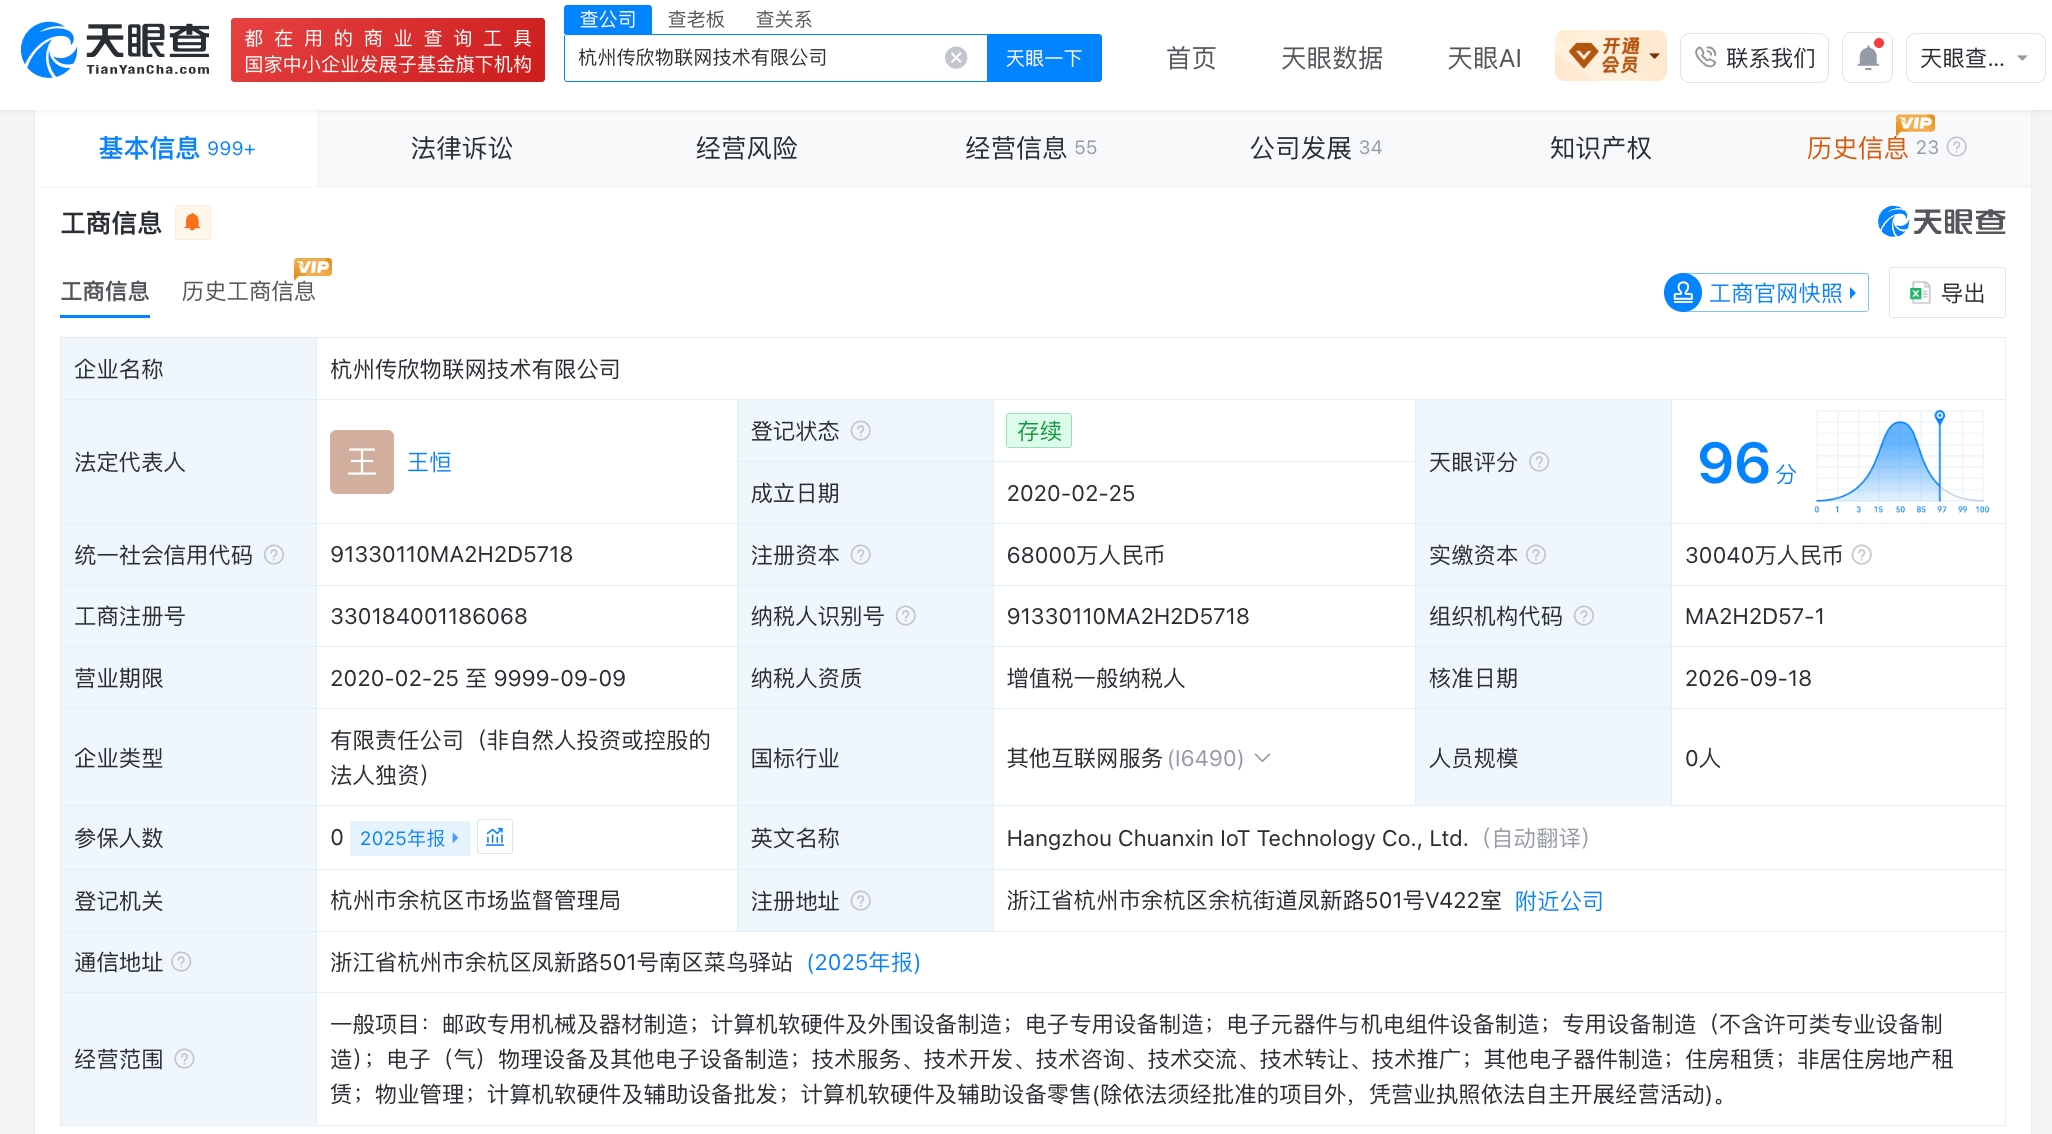Click the question mark next to 统一社会信用代码
This screenshot has height=1134, width=2052.
click(274, 555)
